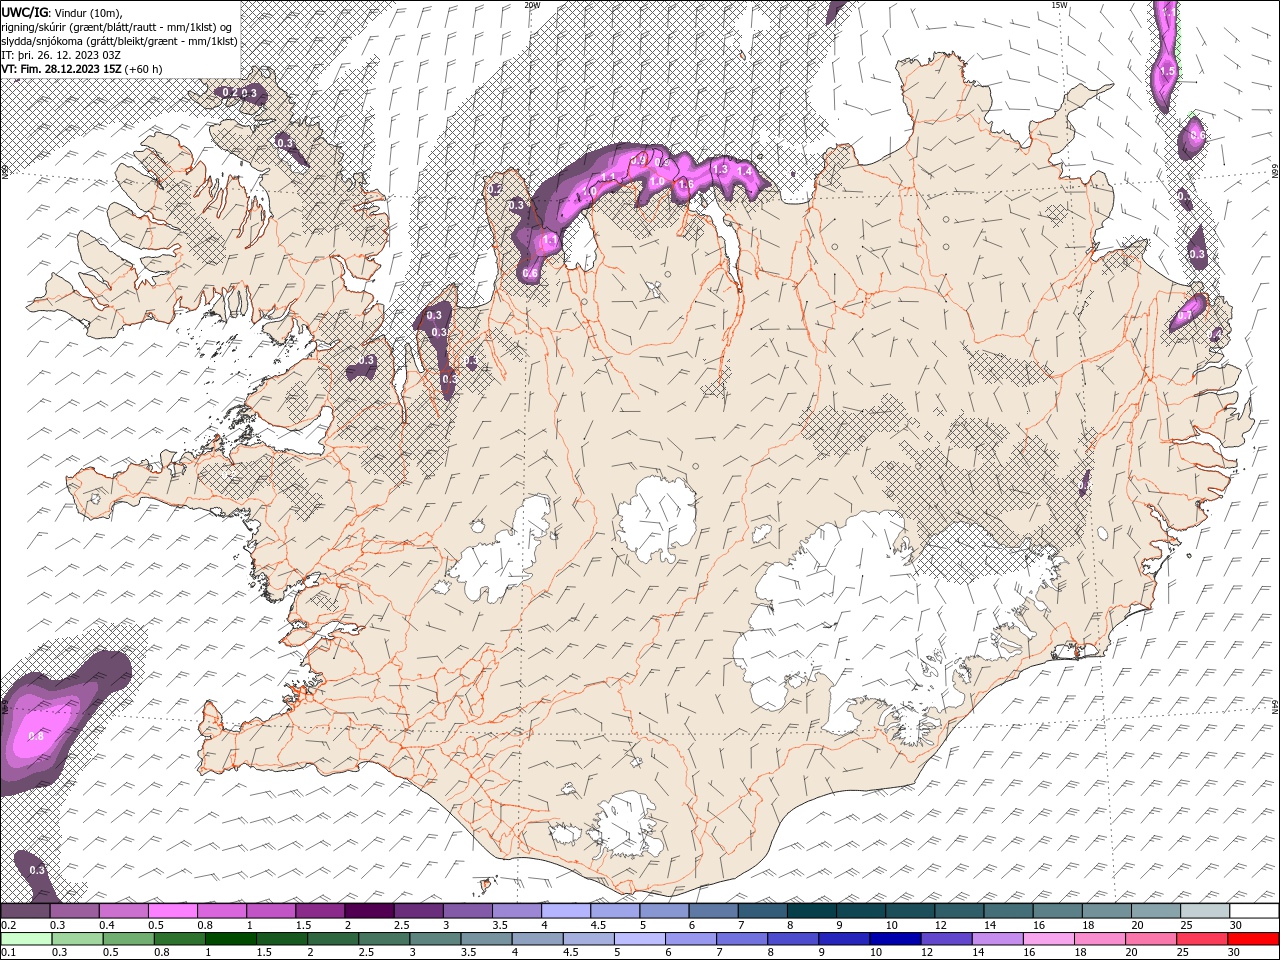Click the 0.3 value in bottom-left sea corner
The image size is (1280, 960).
[37, 871]
